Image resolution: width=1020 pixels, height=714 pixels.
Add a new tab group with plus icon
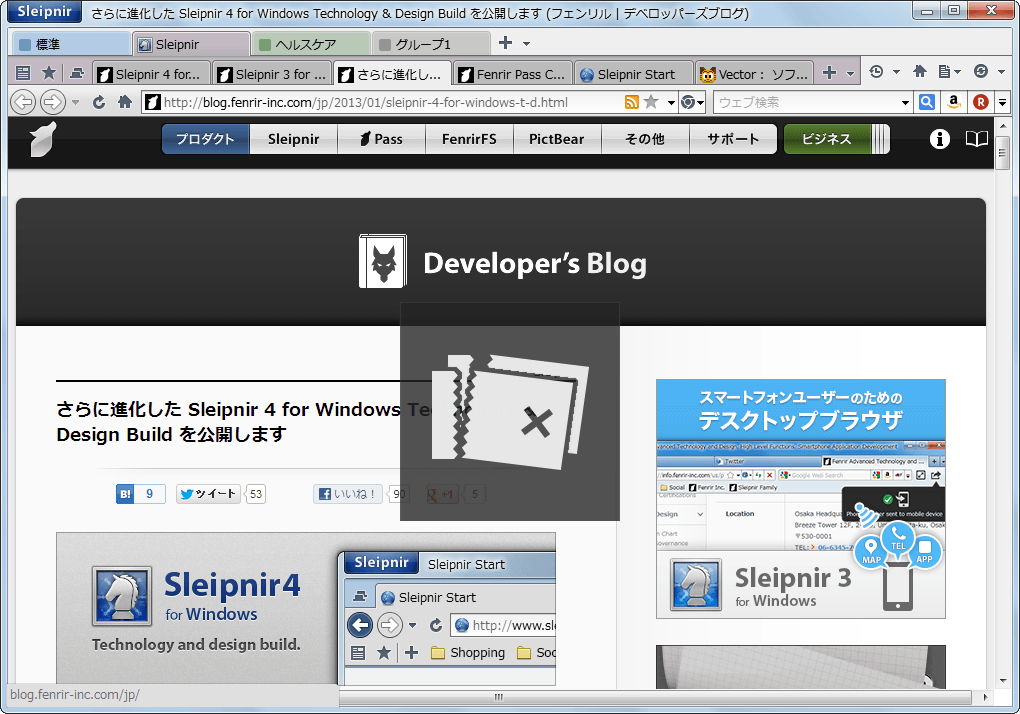(505, 43)
